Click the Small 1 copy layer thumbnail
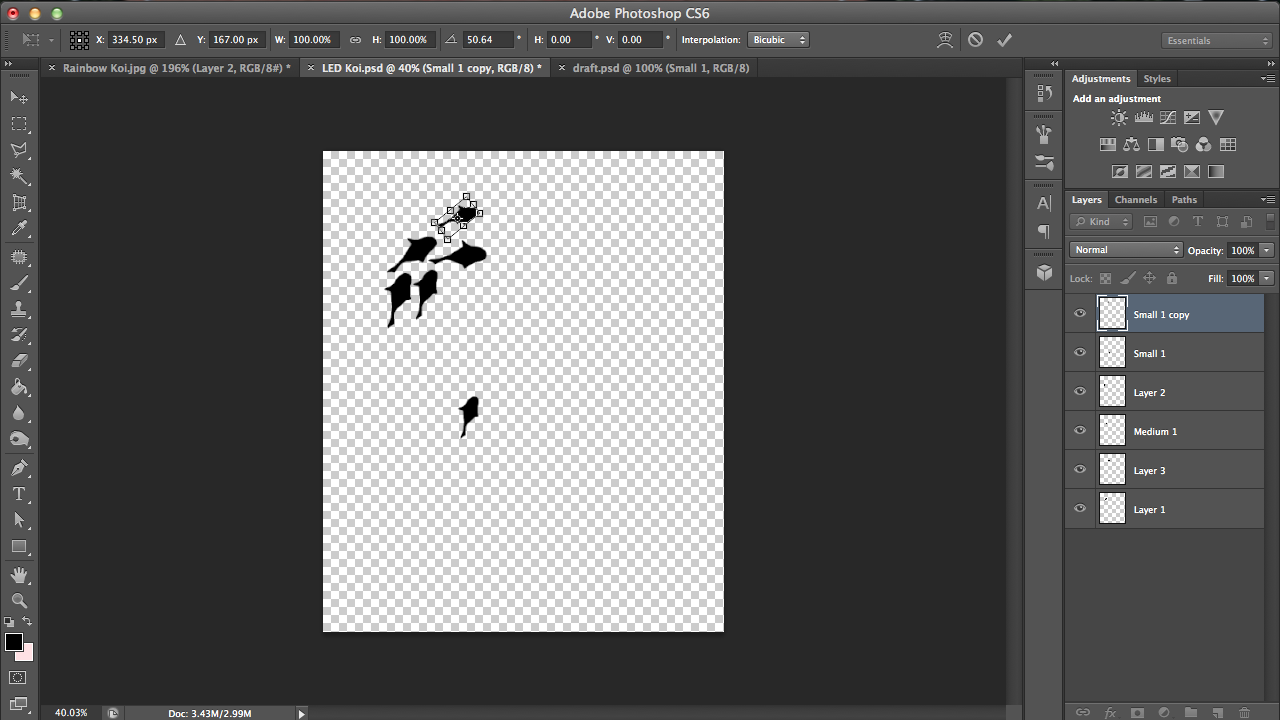The width and height of the screenshot is (1280, 720). pyautogui.click(x=1112, y=313)
